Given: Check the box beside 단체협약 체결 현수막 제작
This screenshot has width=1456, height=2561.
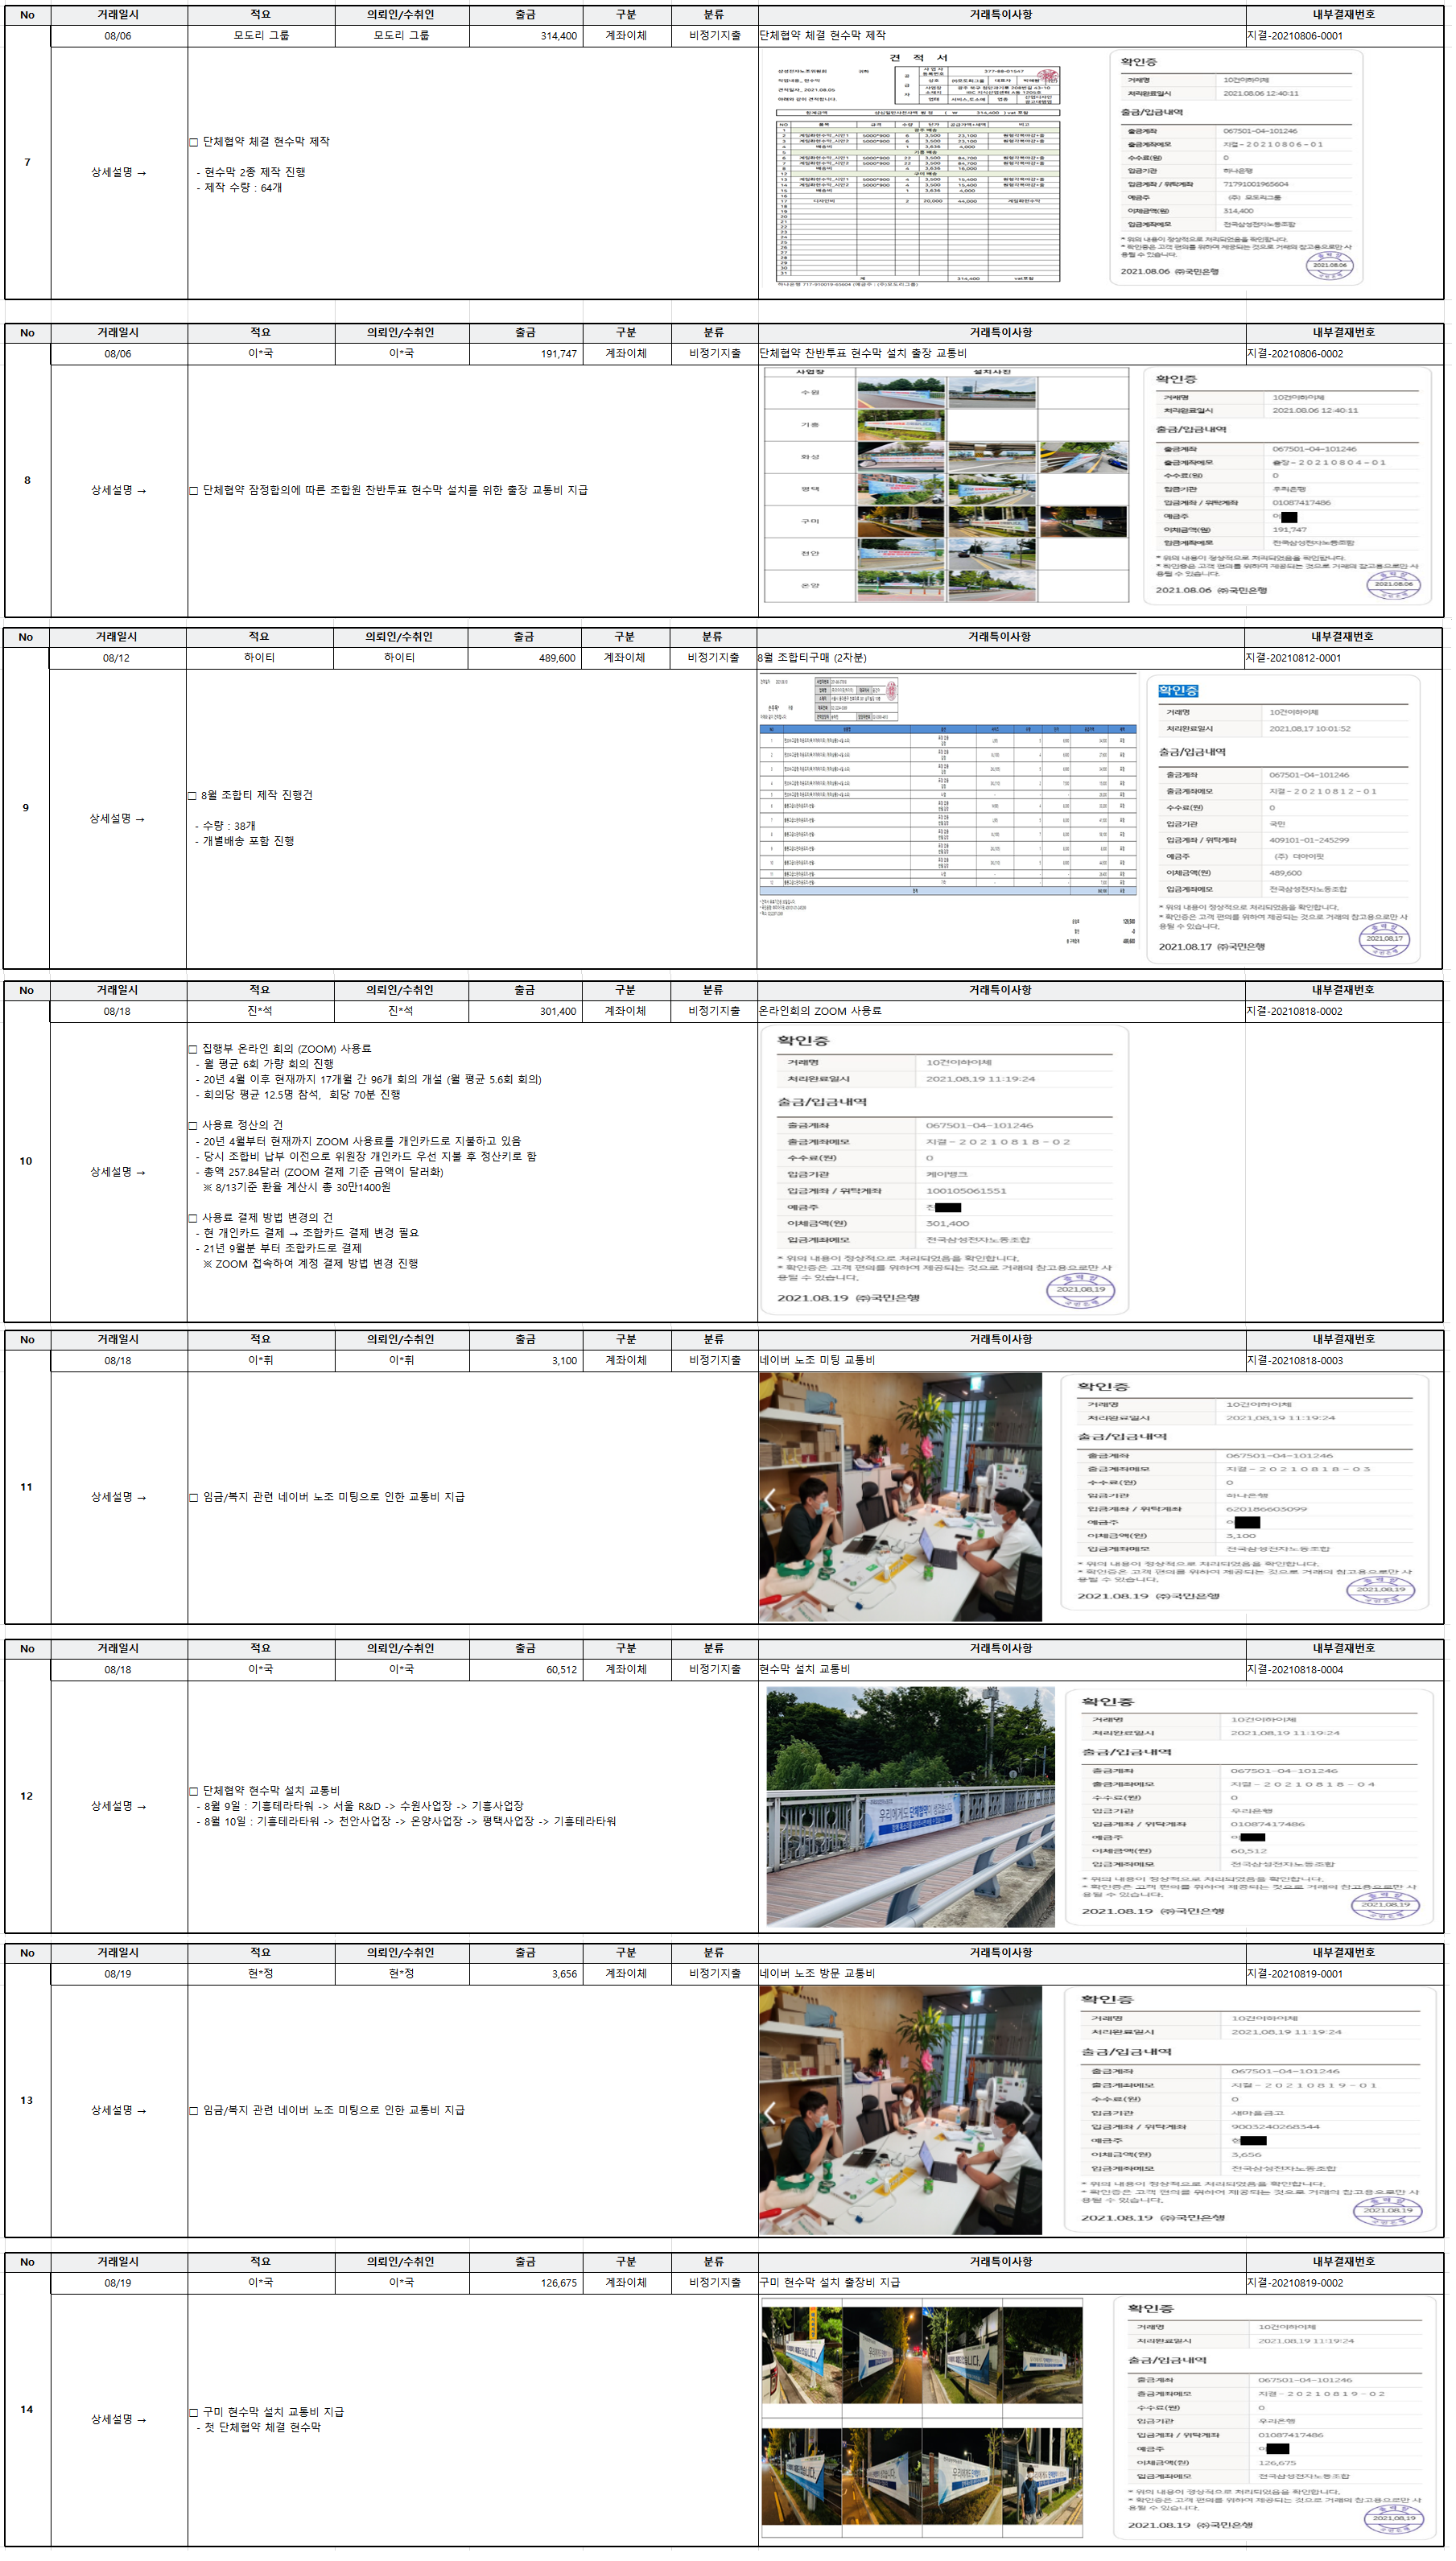Looking at the screenshot, I should coord(194,143).
